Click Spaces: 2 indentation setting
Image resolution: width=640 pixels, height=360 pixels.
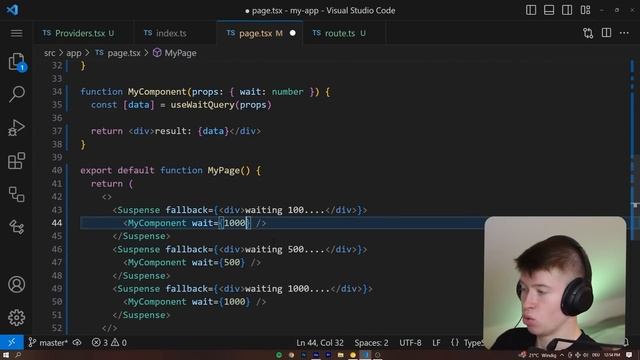tap(371, 343)
